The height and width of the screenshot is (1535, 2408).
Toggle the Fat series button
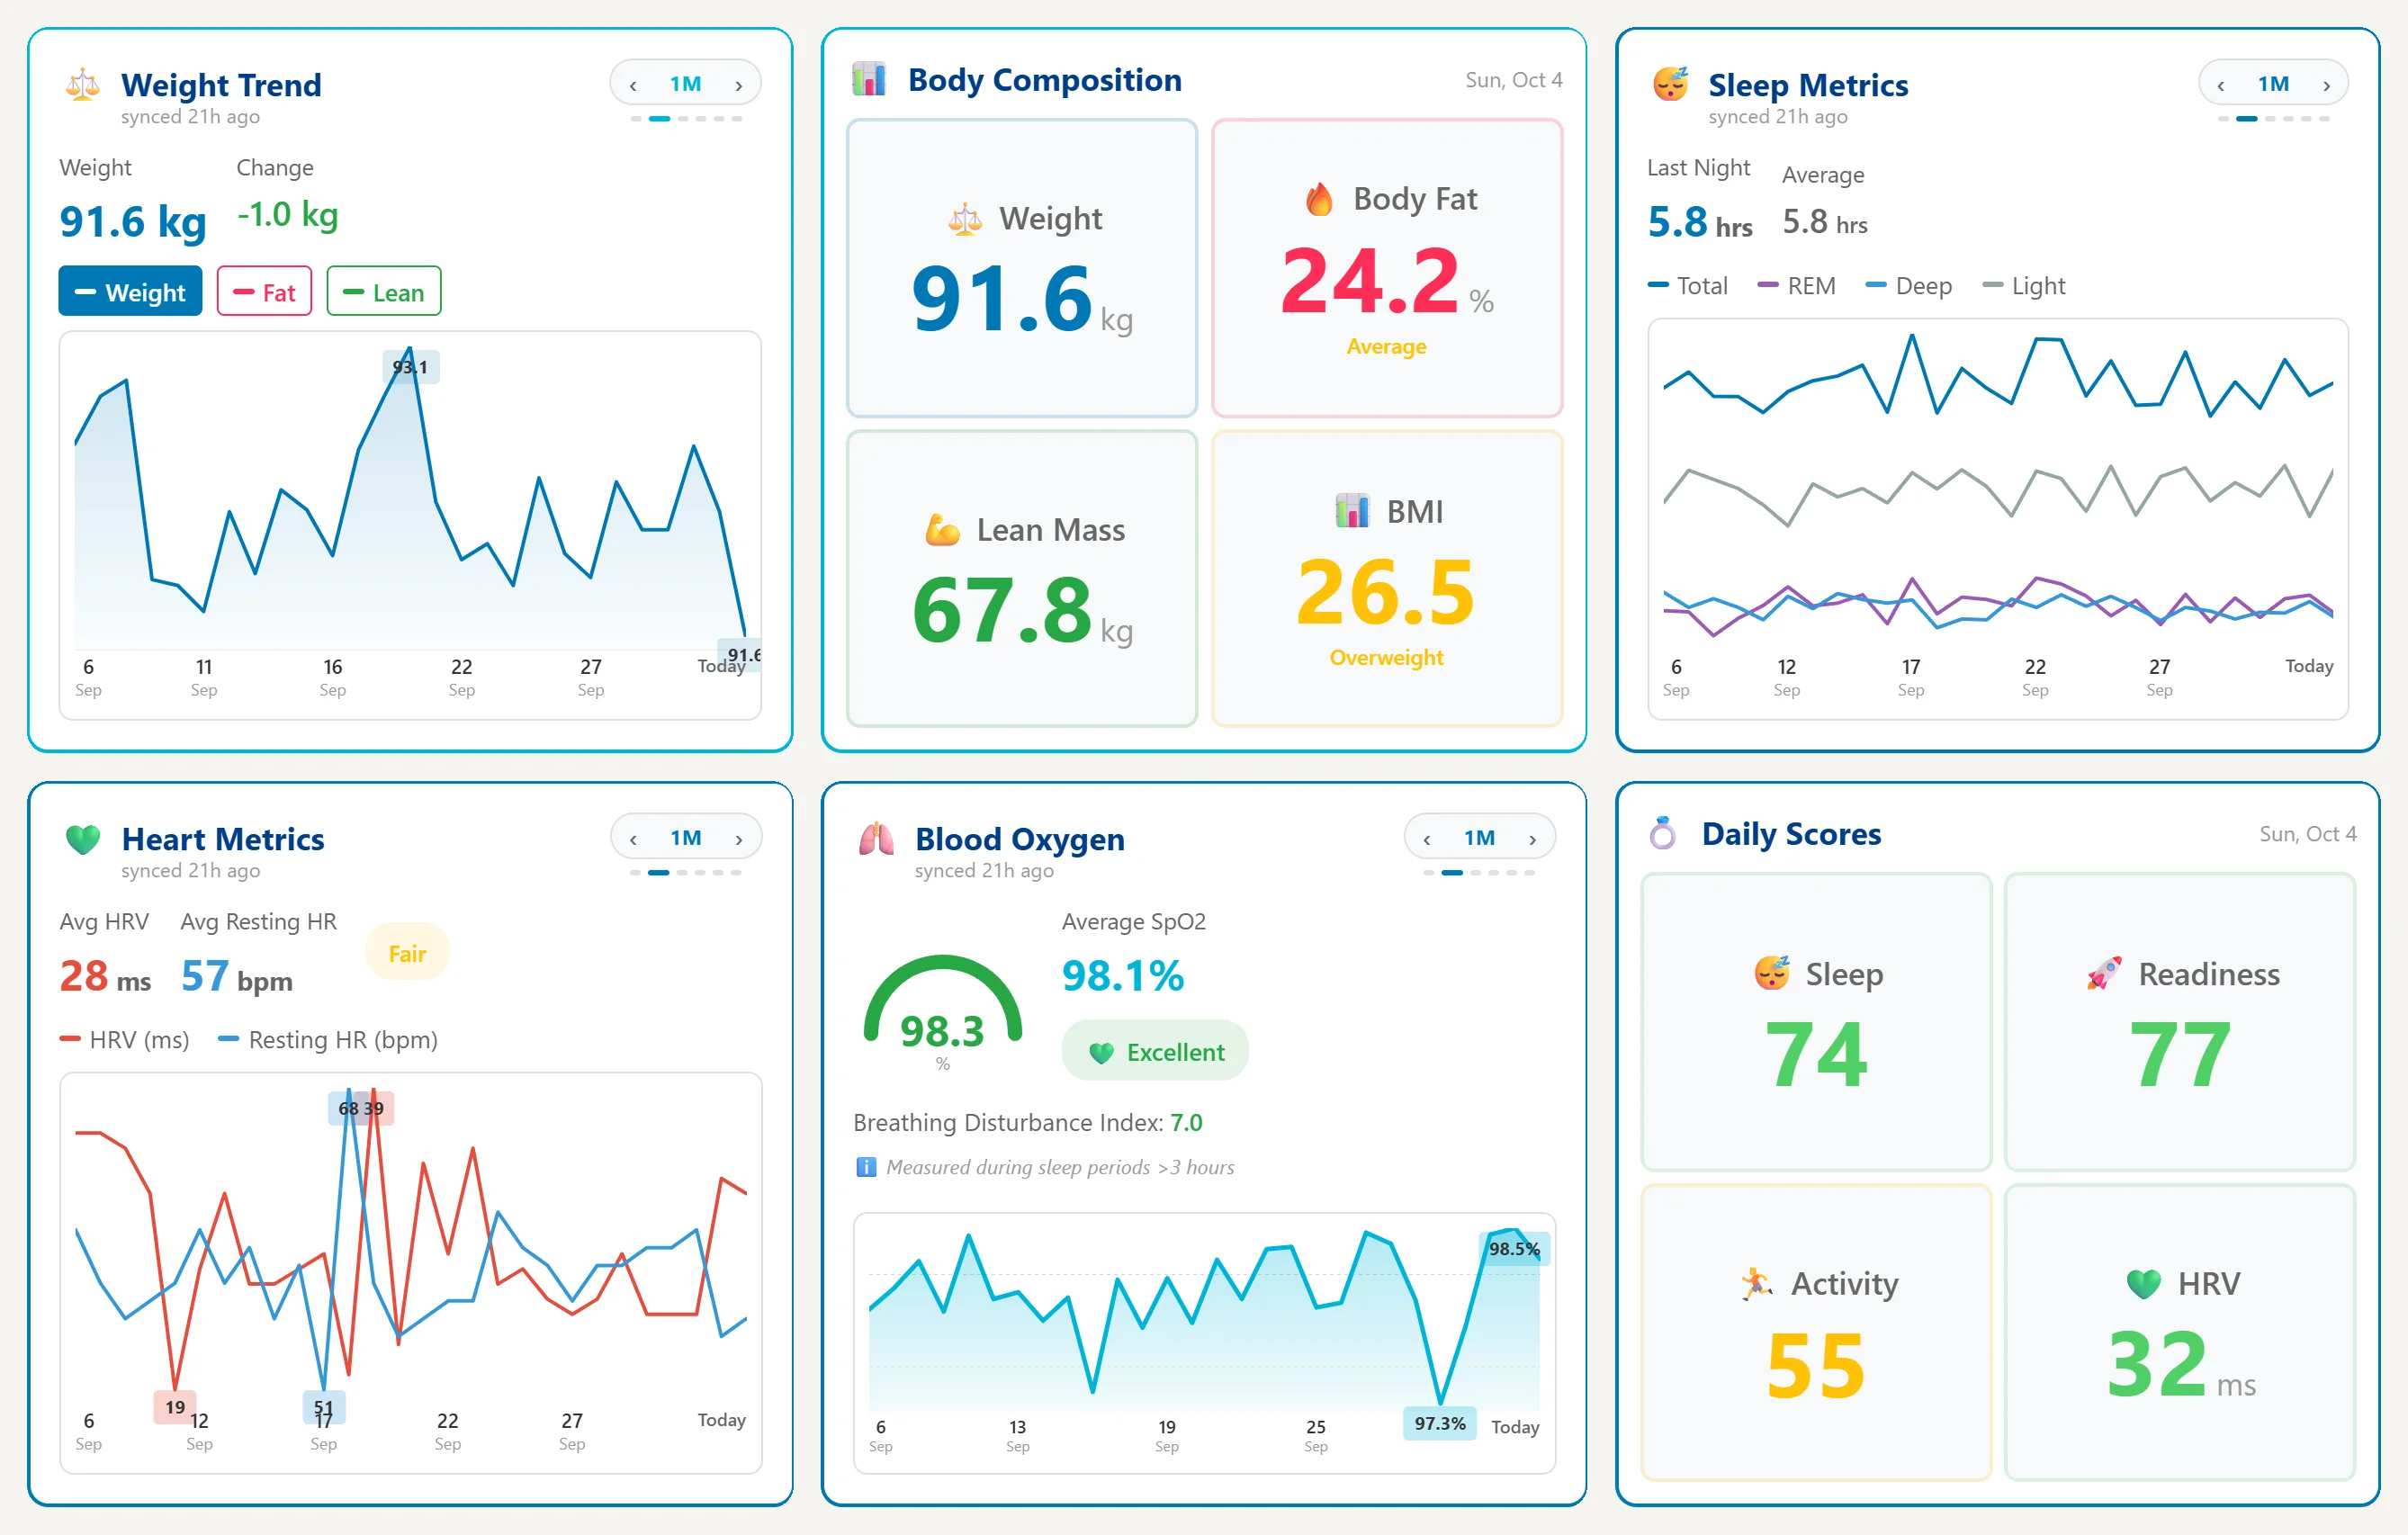[264, 292]
